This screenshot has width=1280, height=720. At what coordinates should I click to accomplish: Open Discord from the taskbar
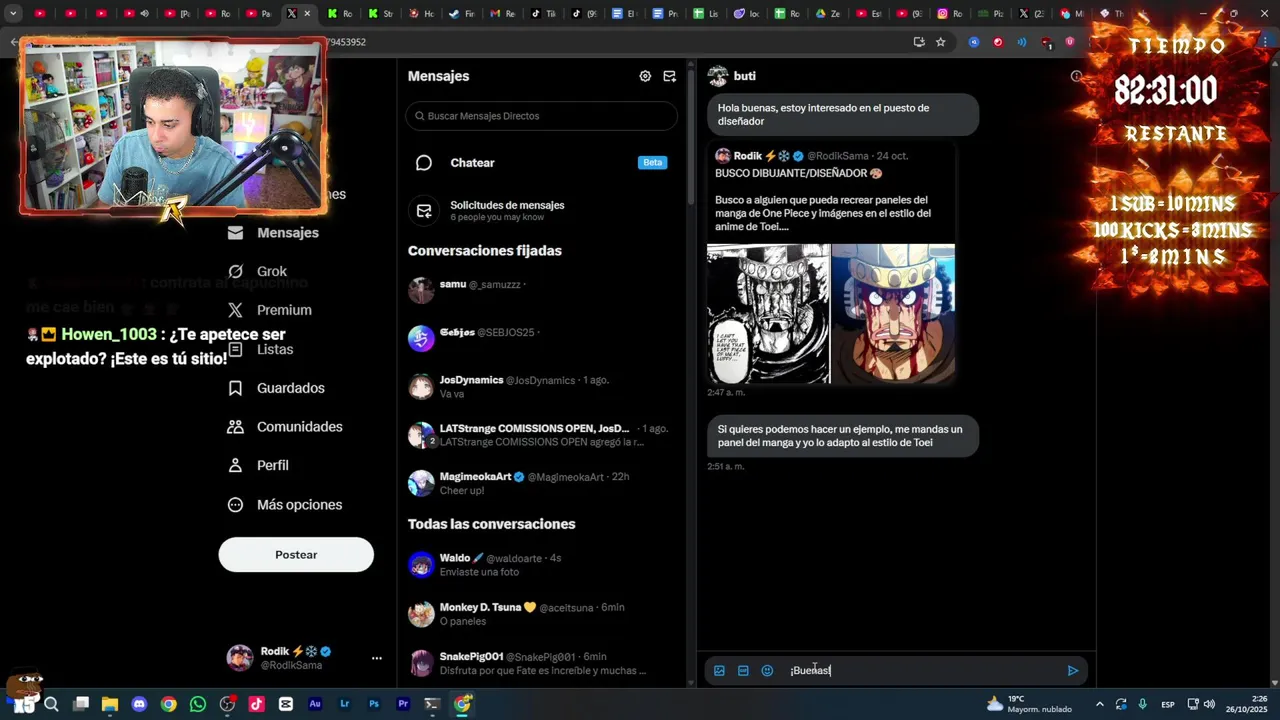coord(139,704)
